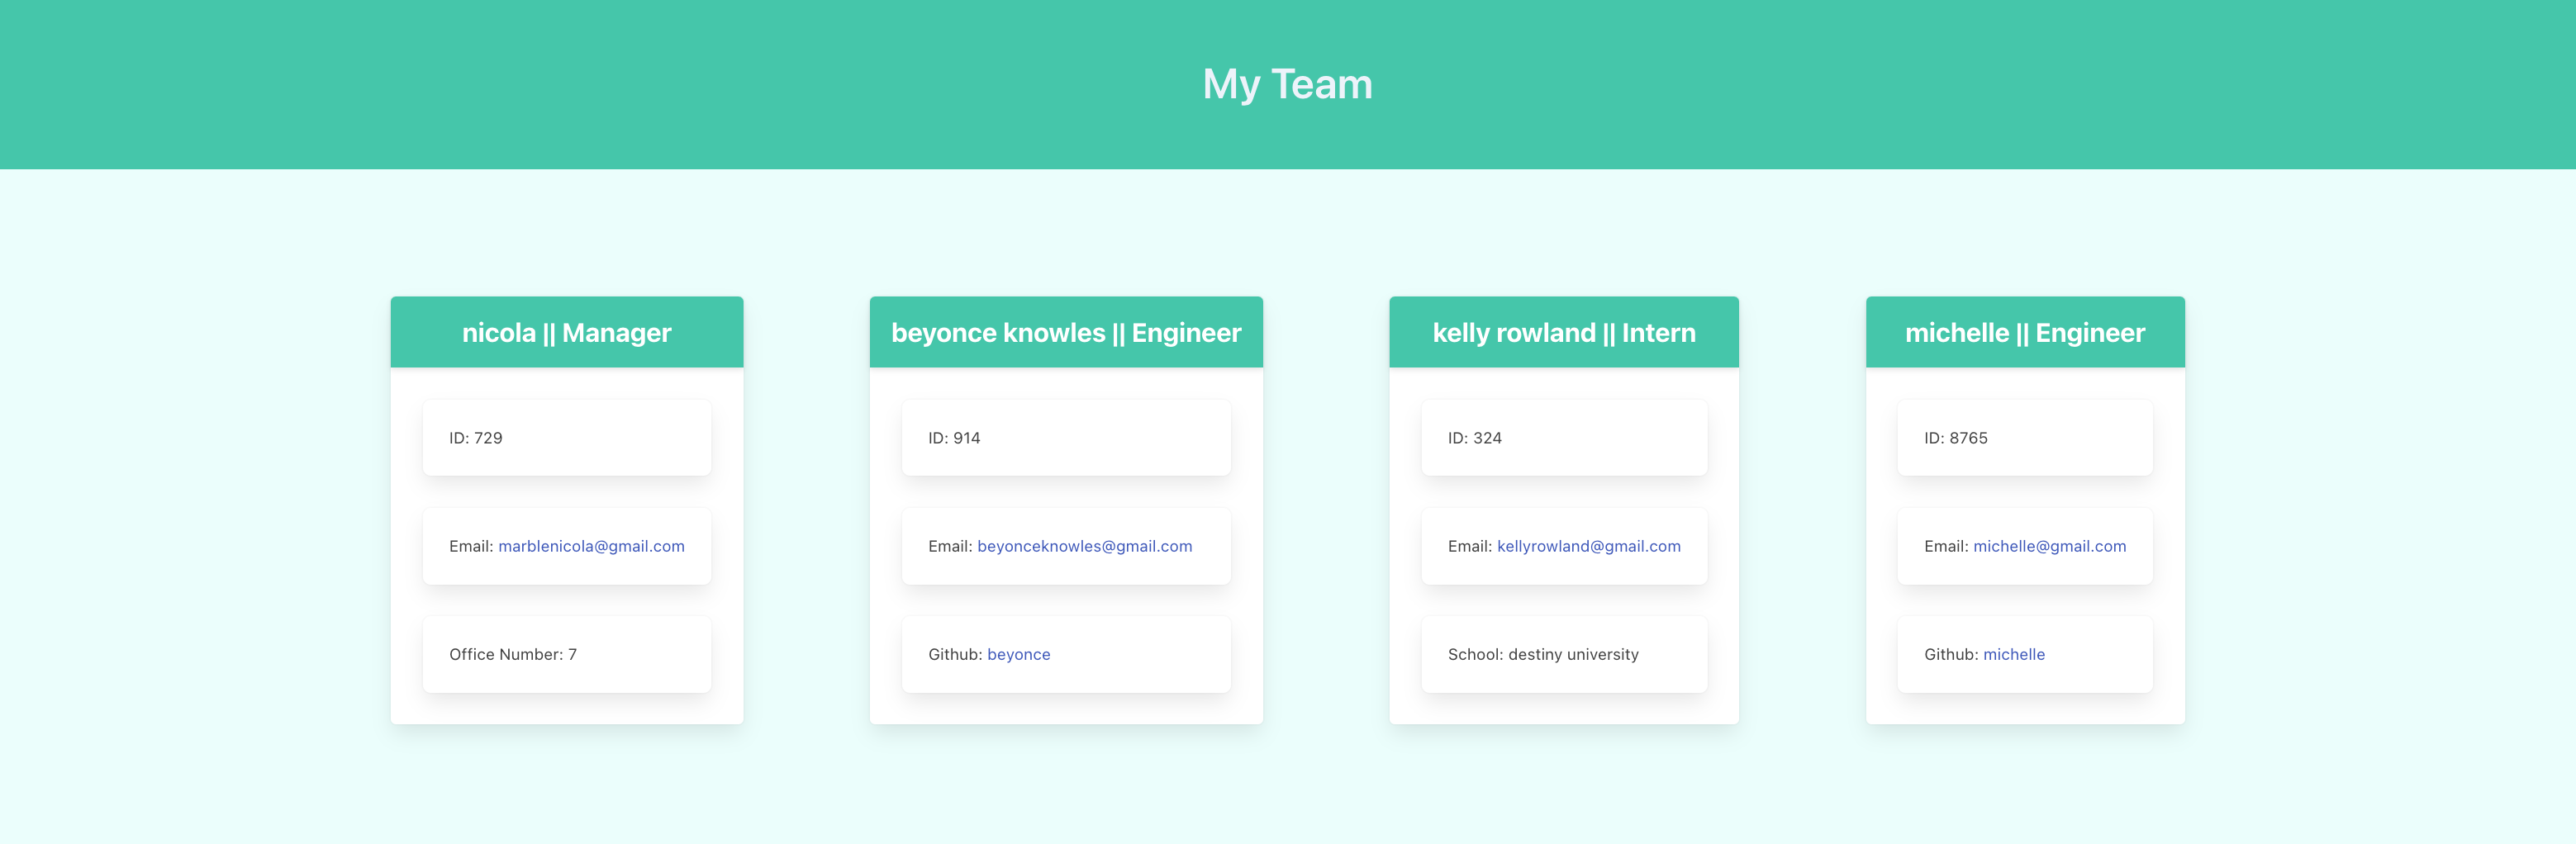Open michelle's Github profile link

2013,654
